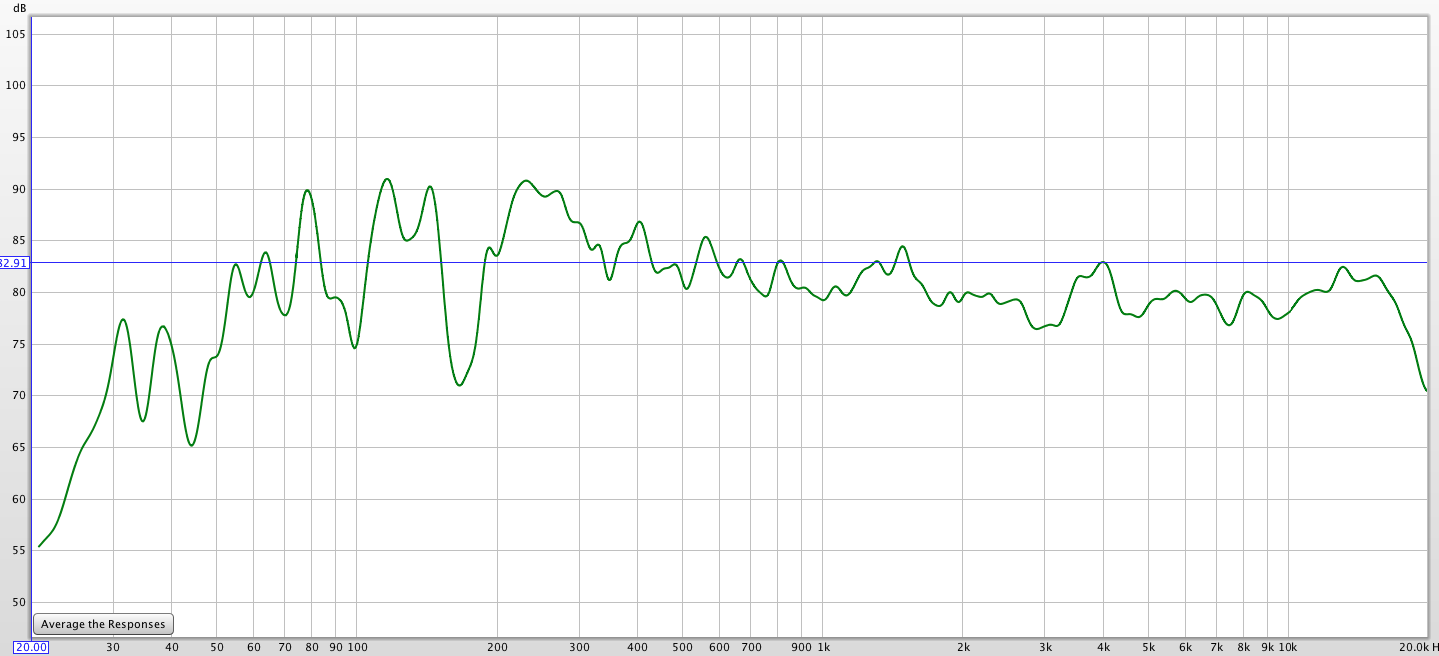Image resolution: width=1439 pixels, height=656 pixels.
Task: Click the 1k label on the frequency axis
Action: click(x=823, y=647)
